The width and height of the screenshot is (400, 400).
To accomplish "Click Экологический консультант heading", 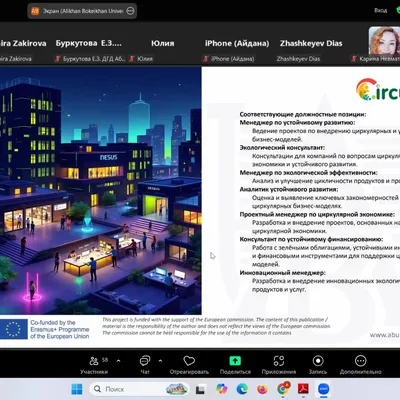I will 282,148.
